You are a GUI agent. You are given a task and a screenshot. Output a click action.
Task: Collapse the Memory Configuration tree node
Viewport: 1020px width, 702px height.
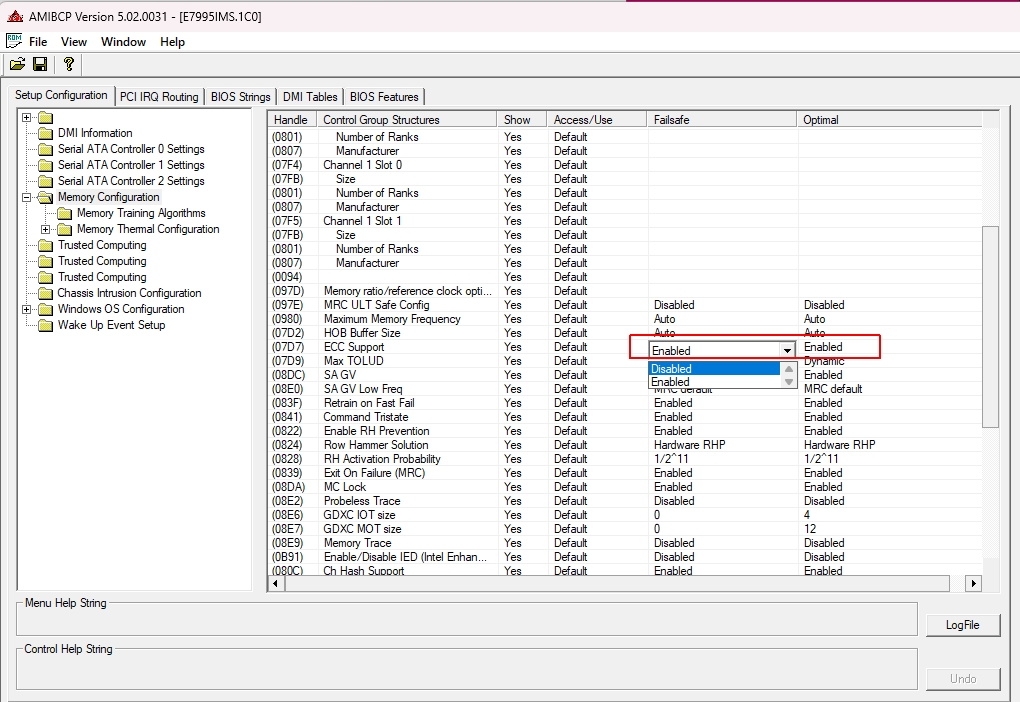pos(27,197)
